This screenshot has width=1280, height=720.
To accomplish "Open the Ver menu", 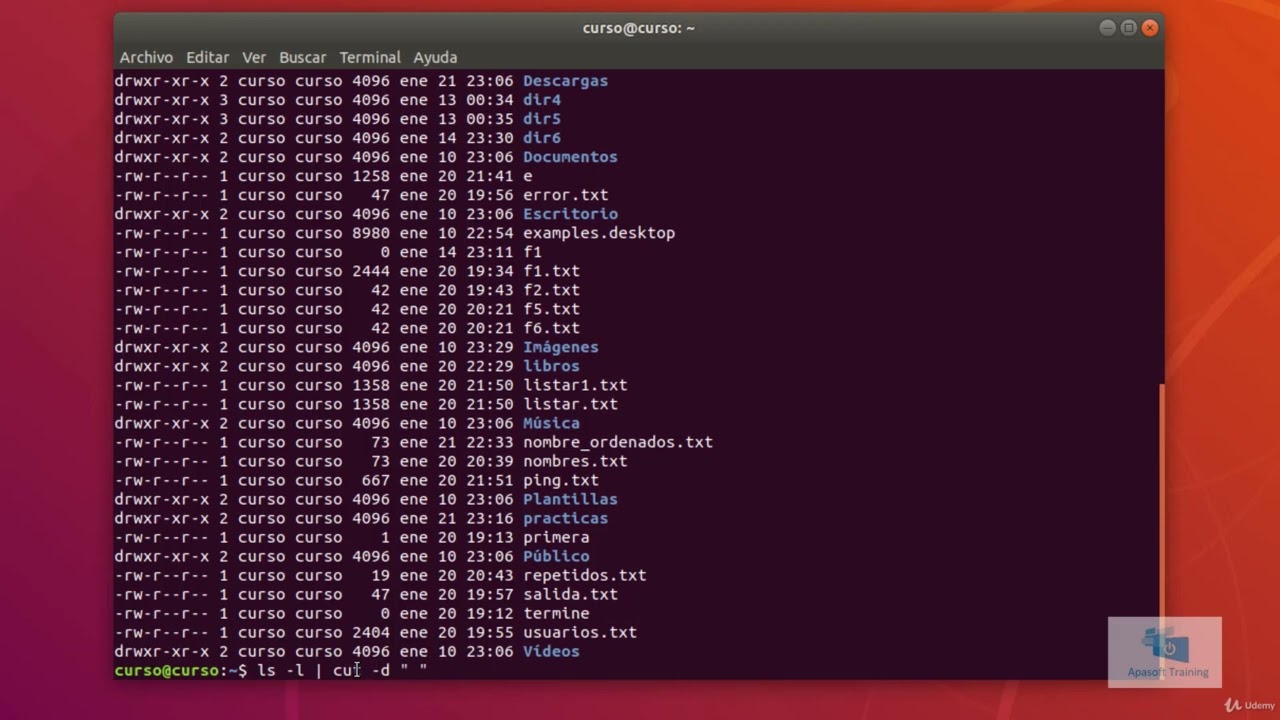I will (x=254, y=58).
